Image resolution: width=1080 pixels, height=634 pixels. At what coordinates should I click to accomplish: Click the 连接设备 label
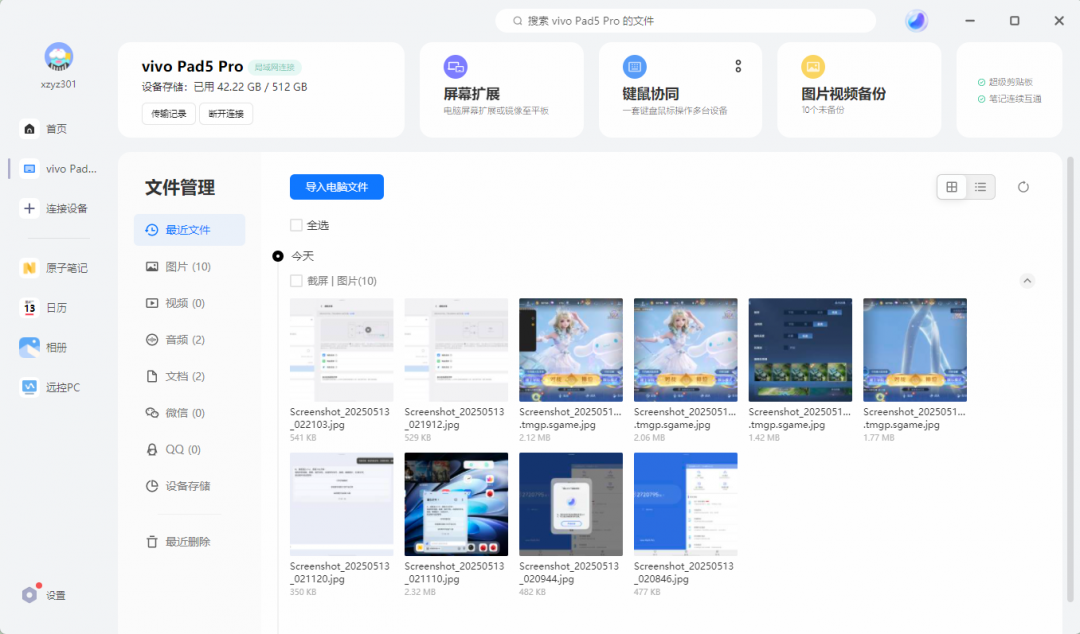click(x=67, y=209)
